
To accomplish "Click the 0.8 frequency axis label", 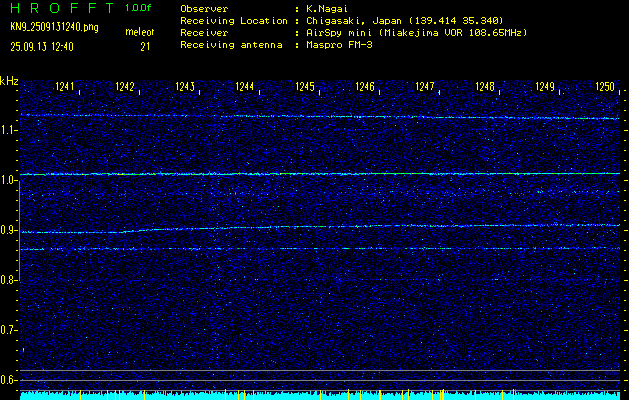I will coord(8,280).
